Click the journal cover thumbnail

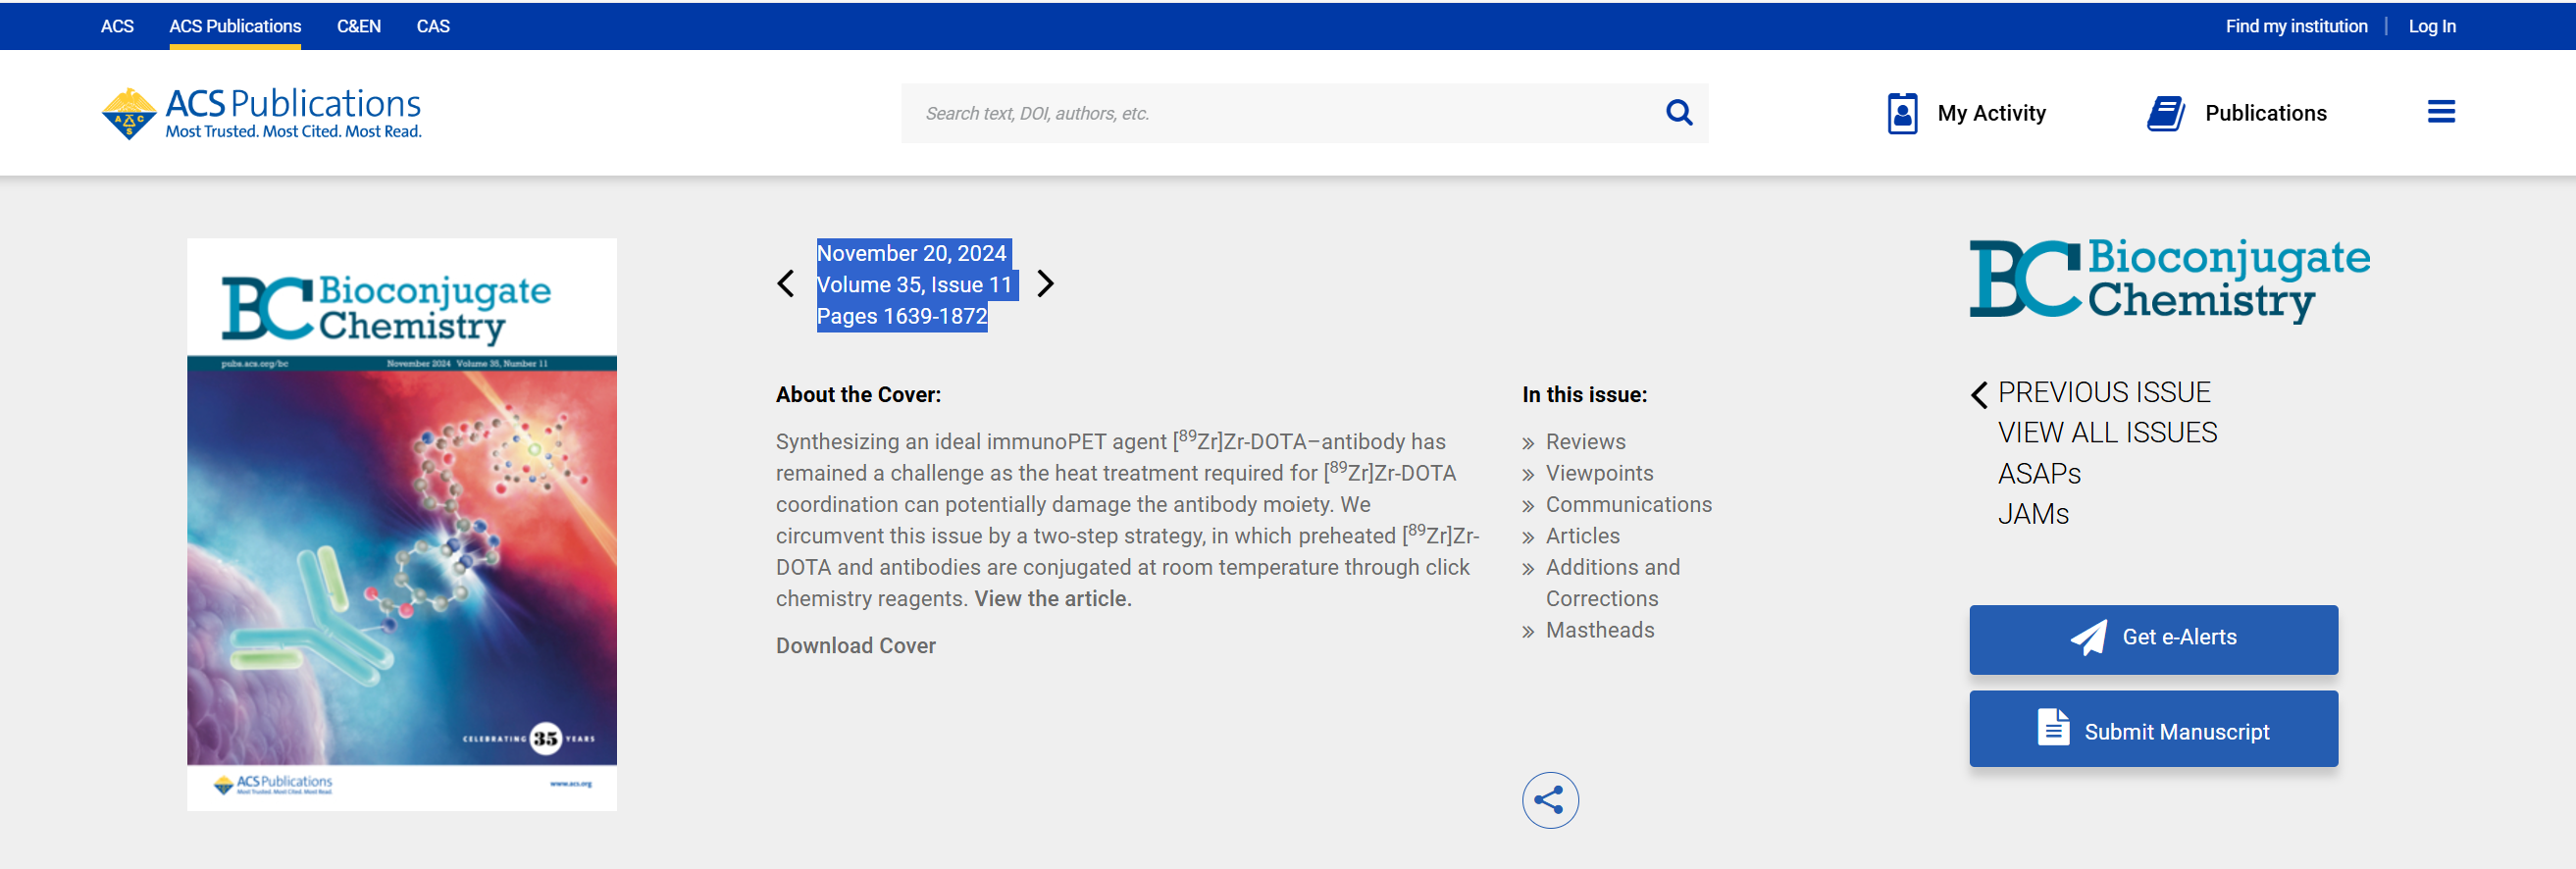tap(402, 524)
